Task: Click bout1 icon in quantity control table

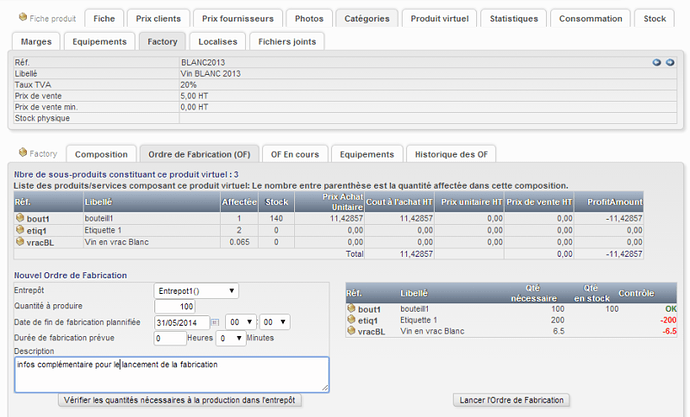Action: pos(351,310)
